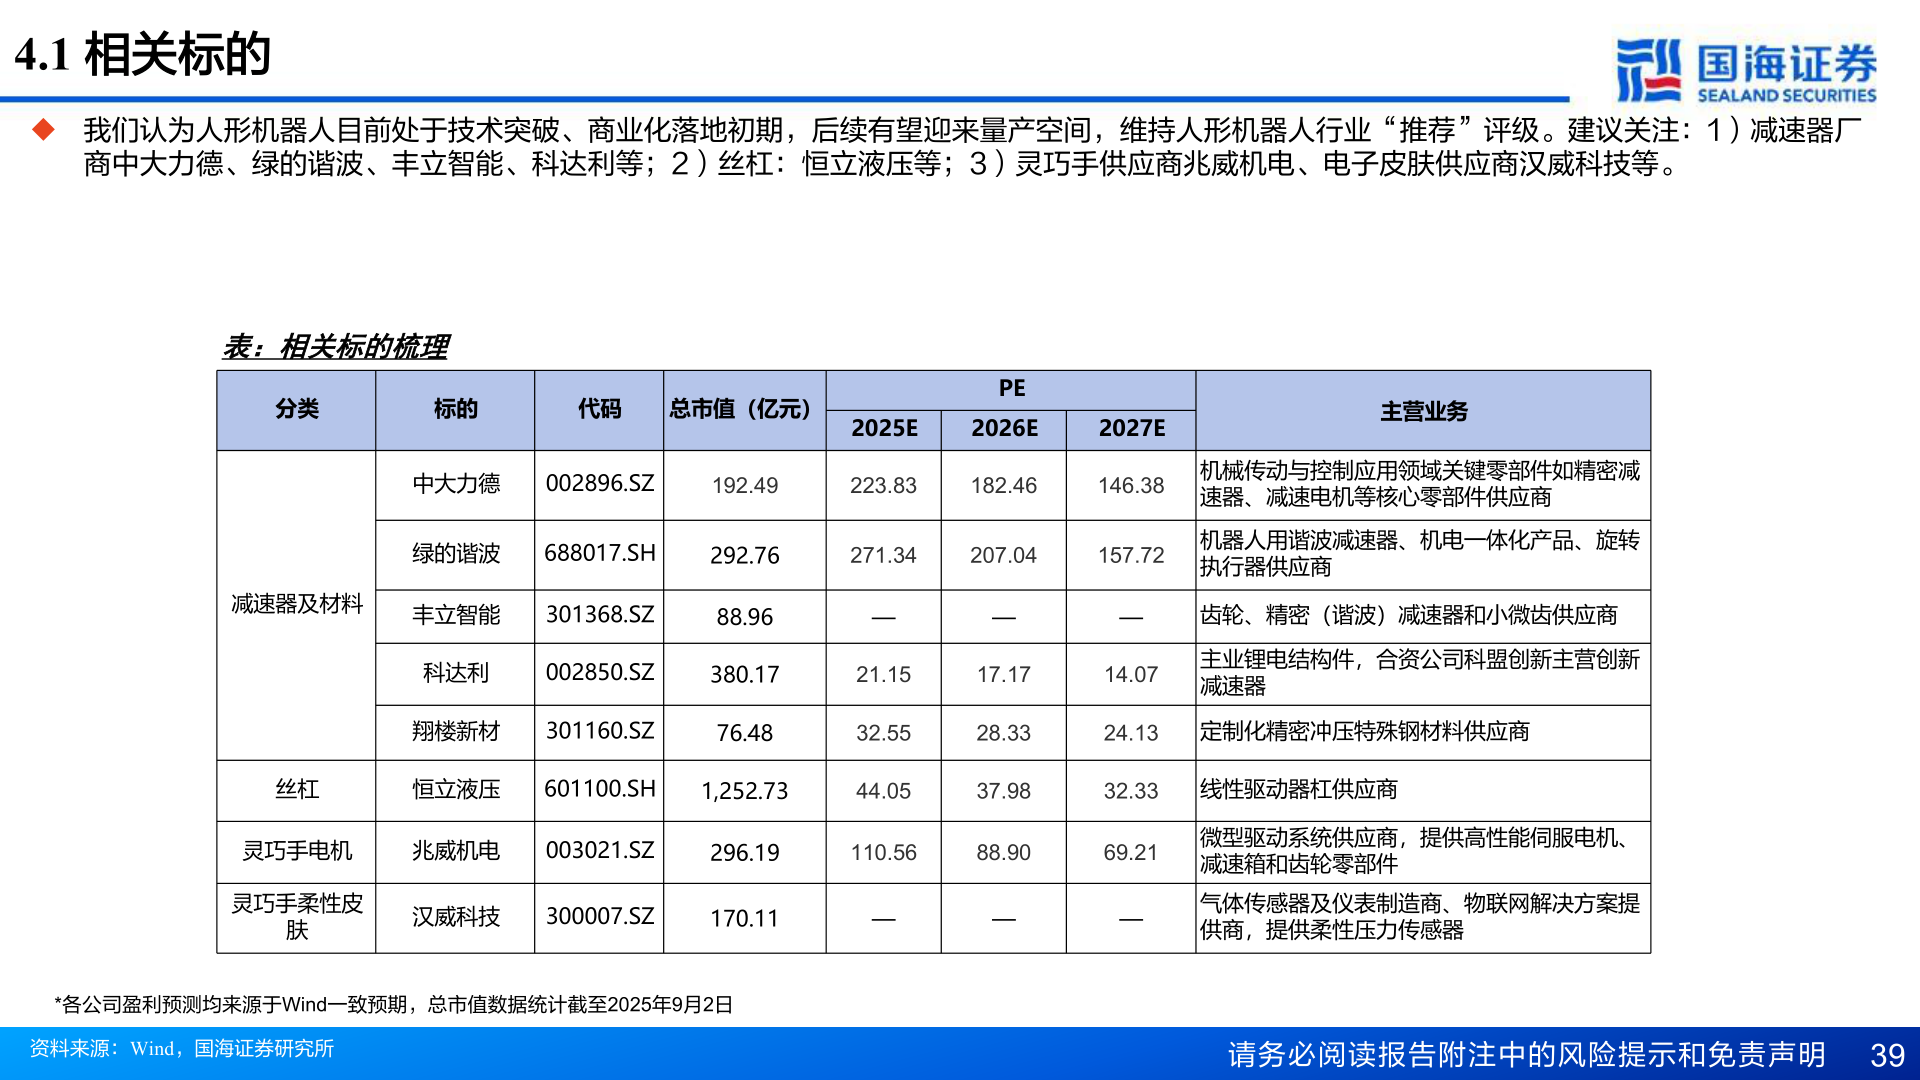The width and height of the screenshot is (1920, 1080).
Task: Click PE value 21.15
Action: [x=883, y=675]
